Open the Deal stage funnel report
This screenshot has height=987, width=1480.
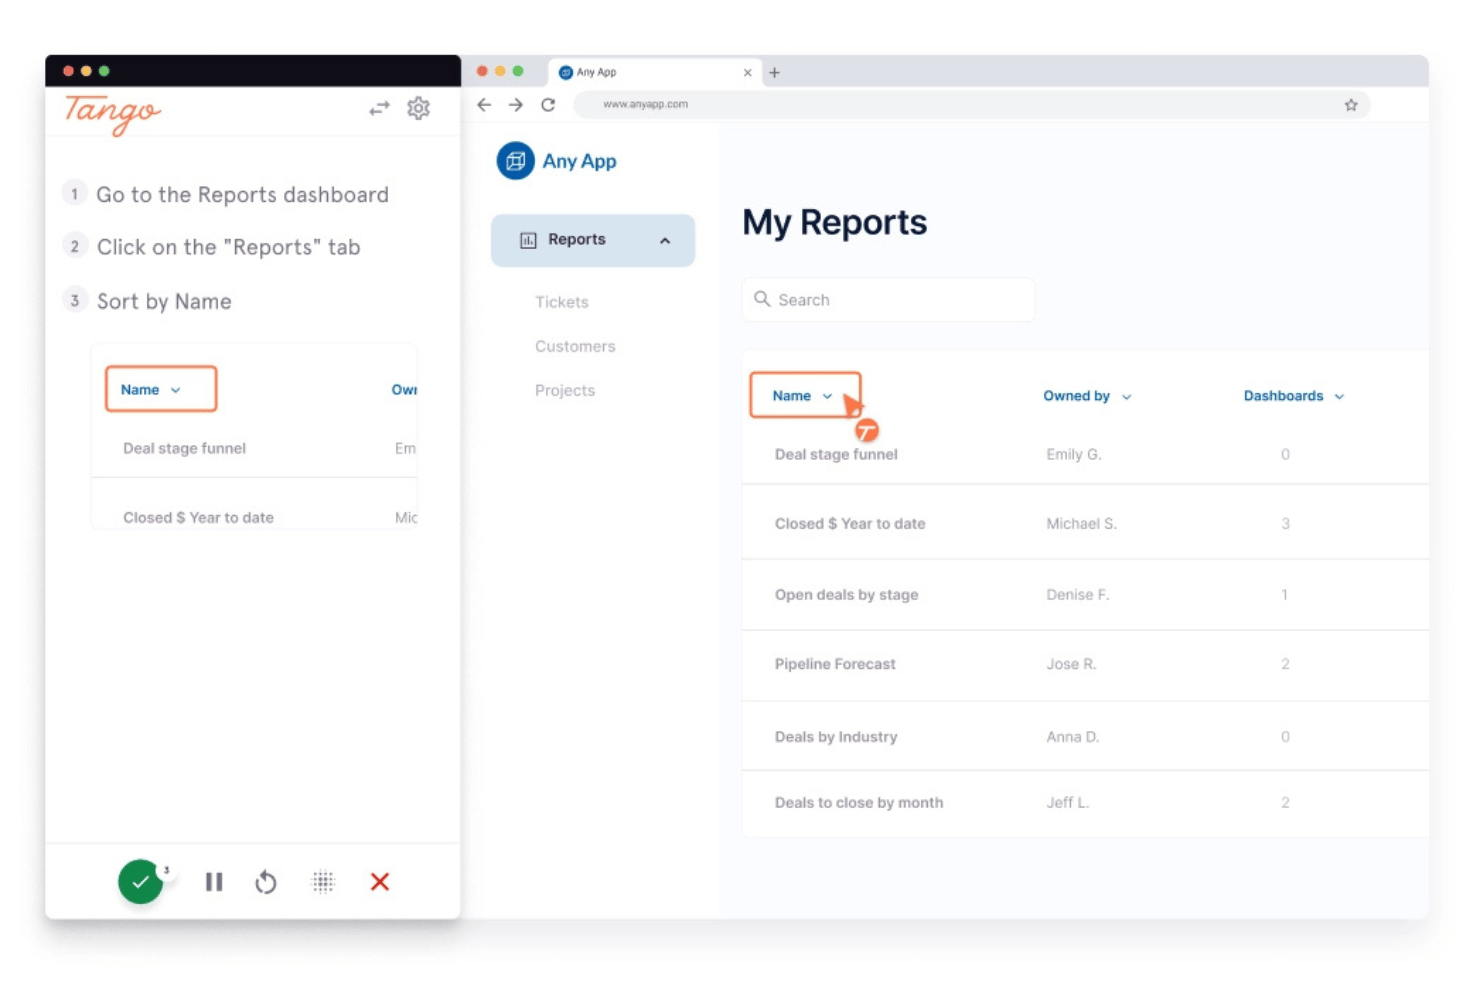coord(836,454)
